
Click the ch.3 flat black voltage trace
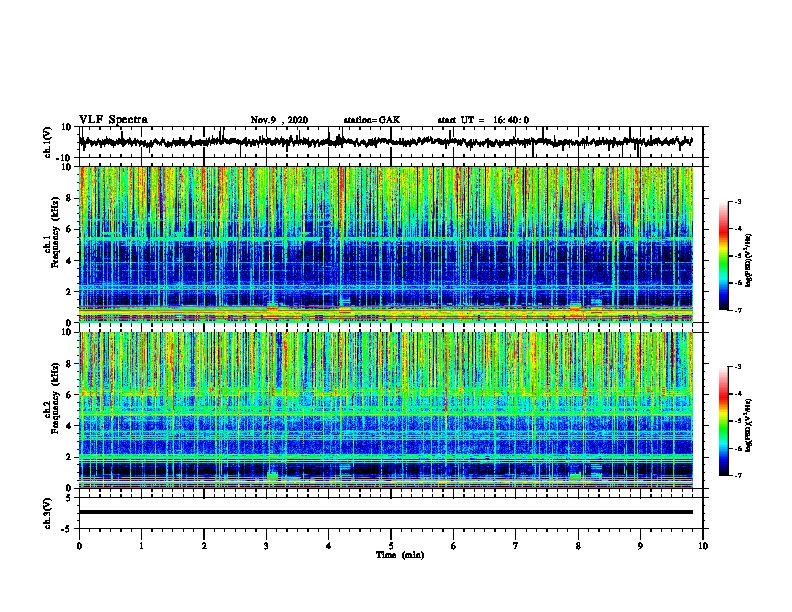pos(386,512)
